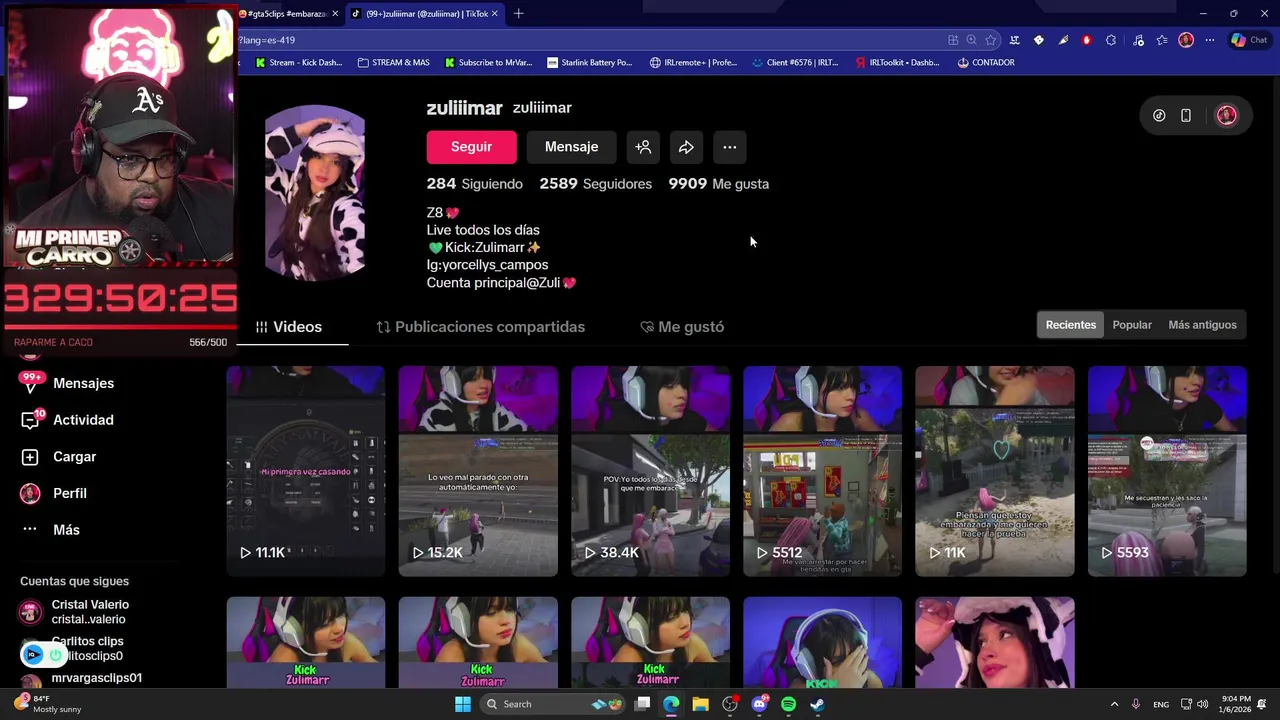Open STREAM & MAS bookmarks folder
Image resolution: width=1280 pixels, height=720 pixels.
click(393, 62)
